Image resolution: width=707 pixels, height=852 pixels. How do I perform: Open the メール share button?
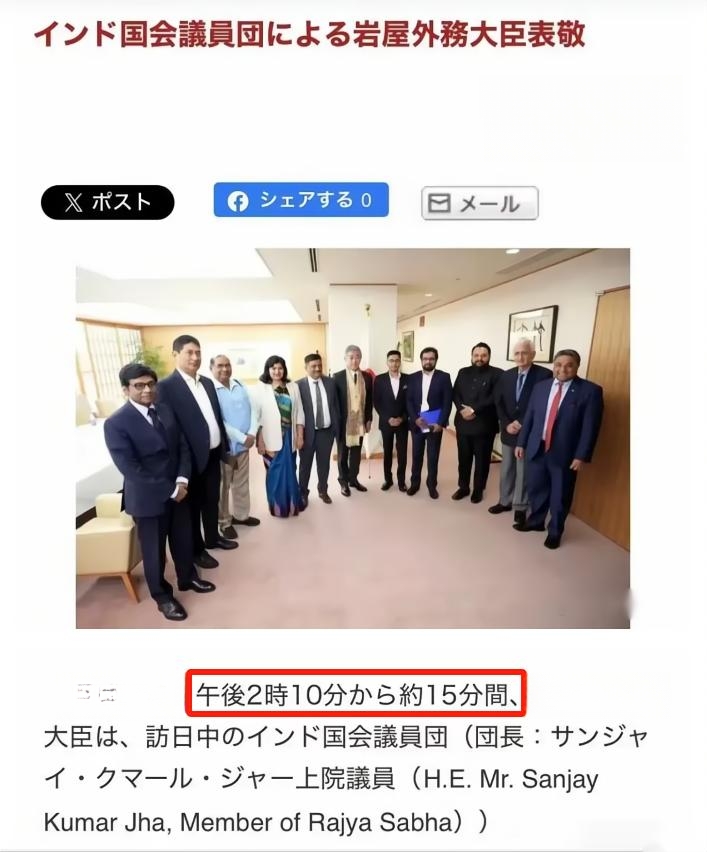click(480, 203)
